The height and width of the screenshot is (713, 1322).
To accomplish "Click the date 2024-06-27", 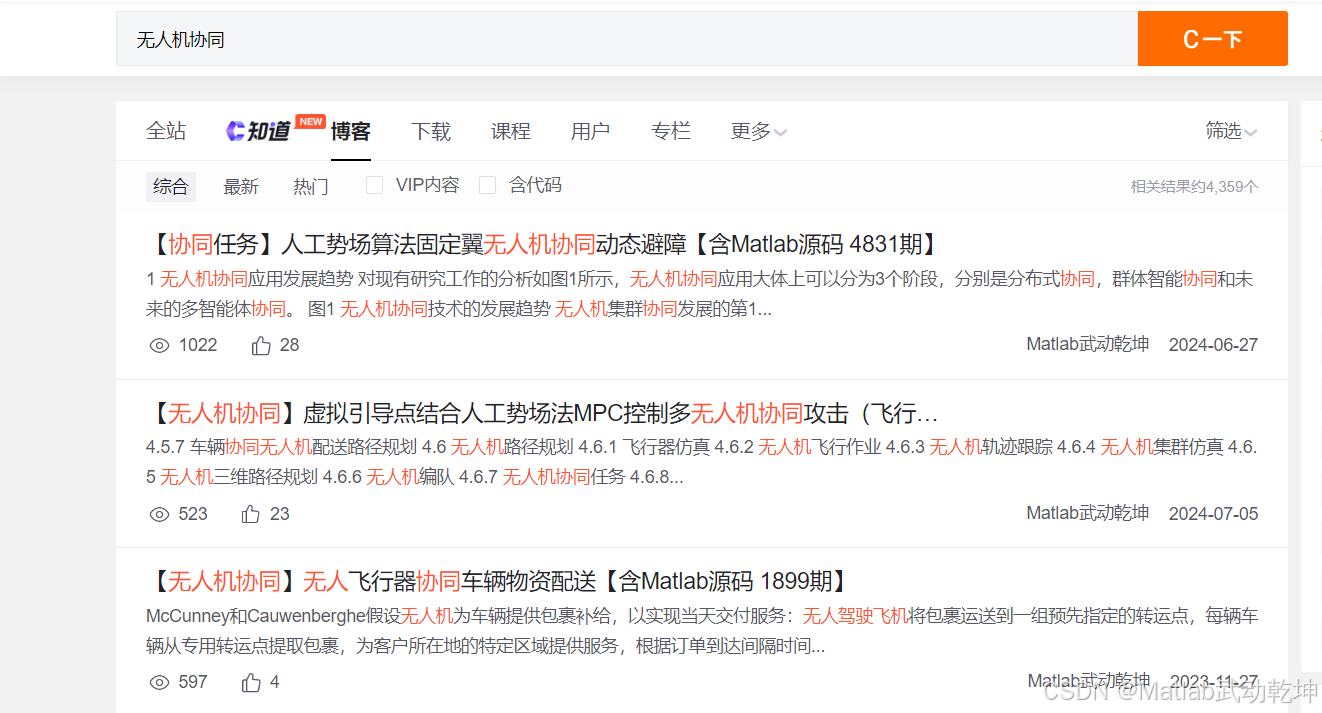I will click(x=1213, y=345).
